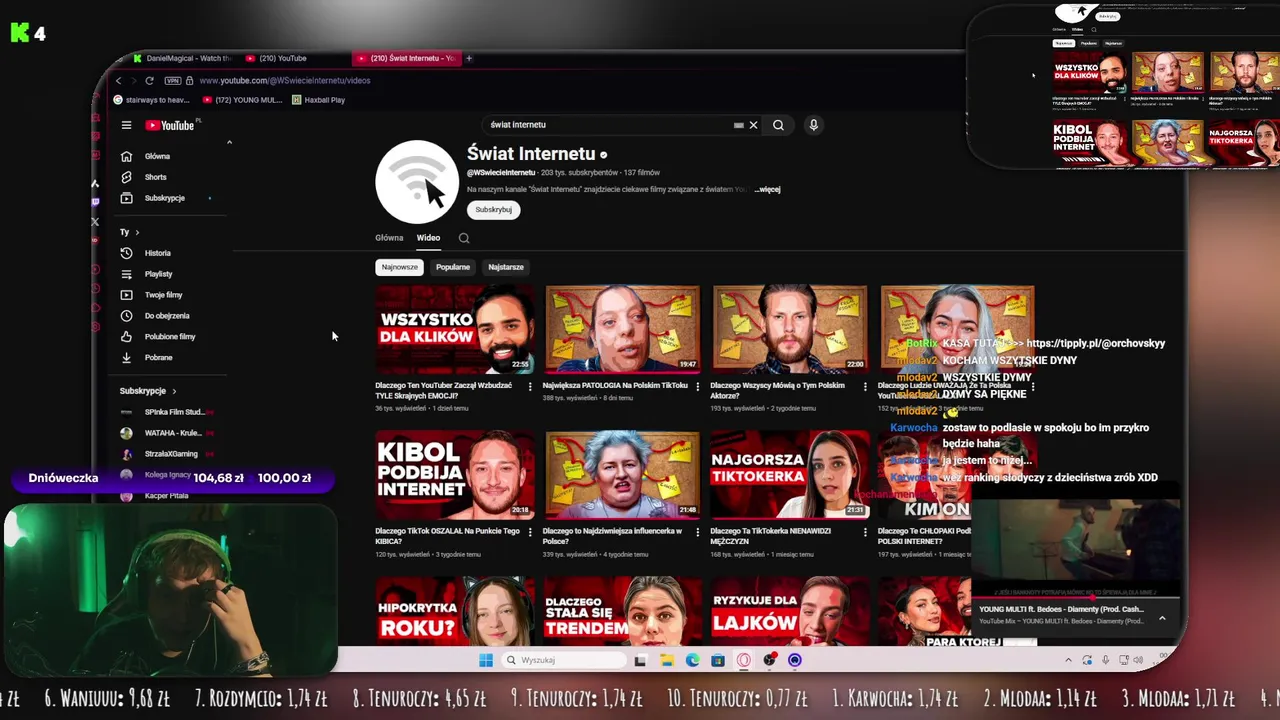The height and width of the screenshot is (720, 1280).
Task: Click the magnifier search button
Action: click(x=778, y=125)
